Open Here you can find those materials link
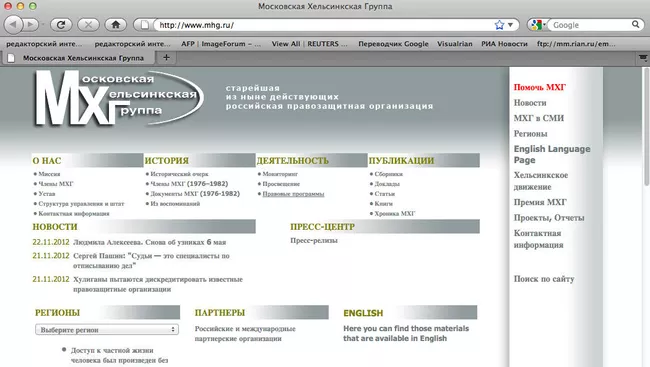Screen dimensions: 650x367 pyautogui.click(x=406, y=333)
